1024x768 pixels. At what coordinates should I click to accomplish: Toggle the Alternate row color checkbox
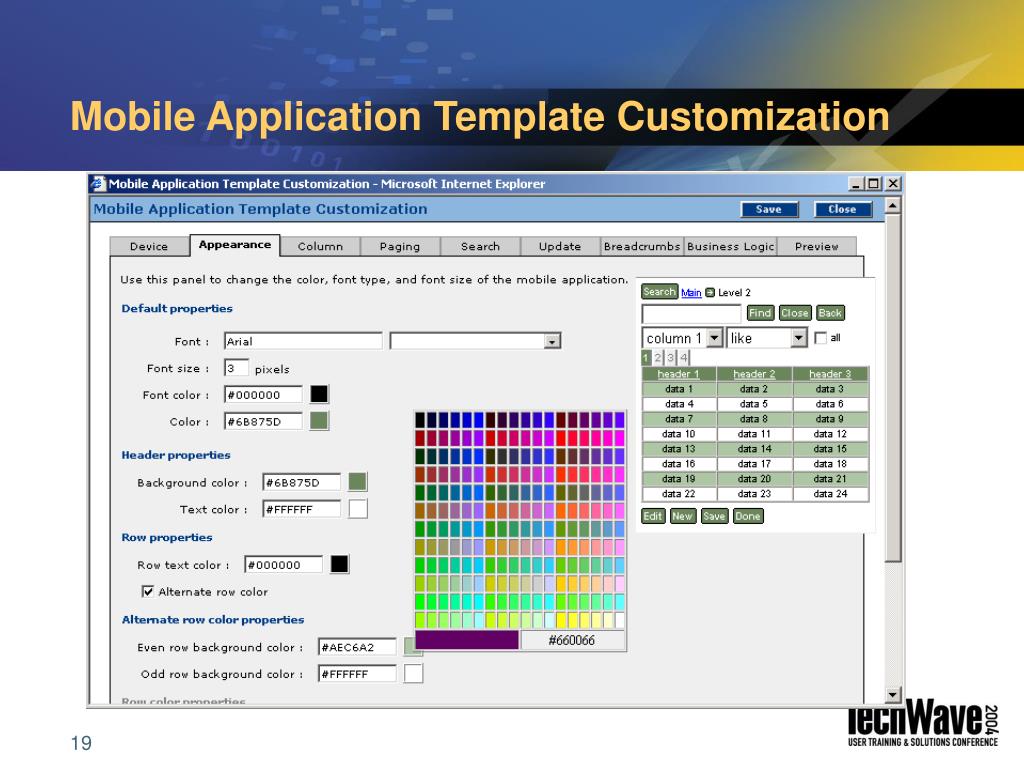click(x=148, y=592)
